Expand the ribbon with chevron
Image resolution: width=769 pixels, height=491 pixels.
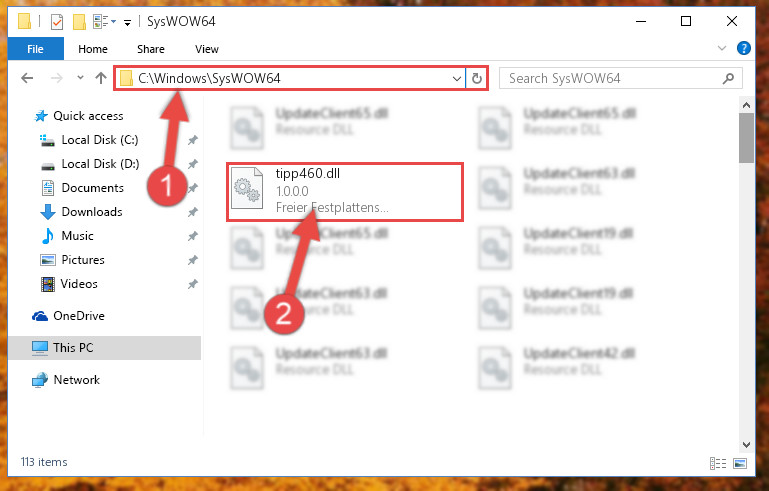click(x=722, y=48)
